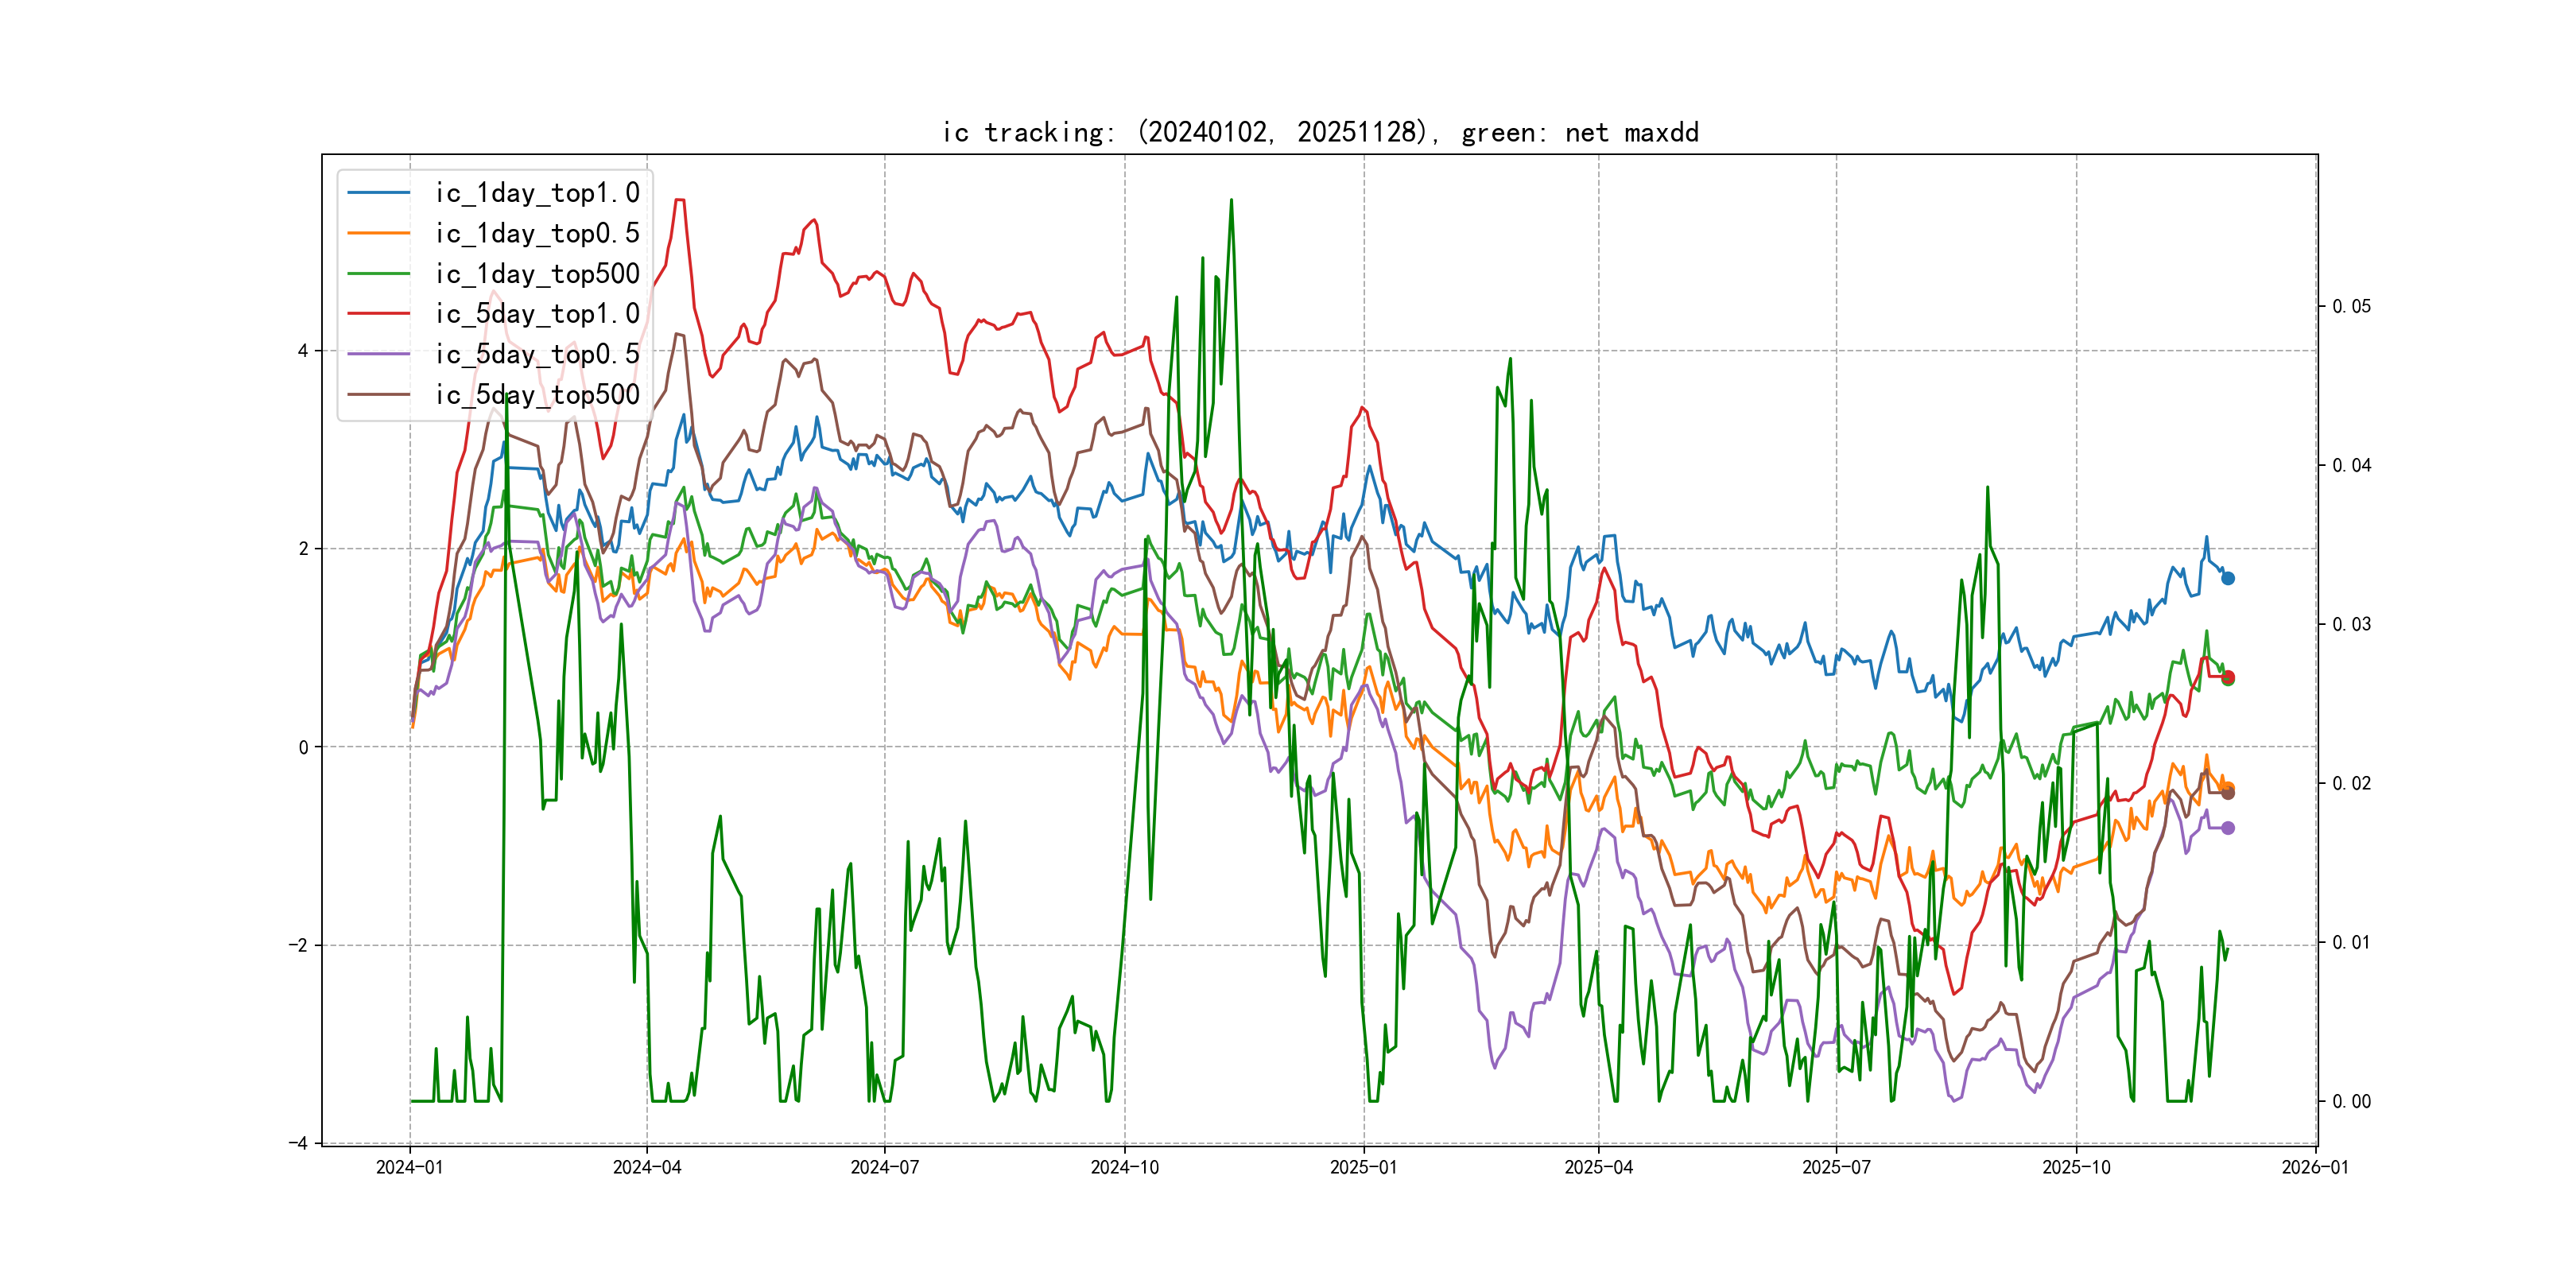Click the purple end-point dot marker
Viewport: 2576px width, 1288px height.
point(2228,828)
